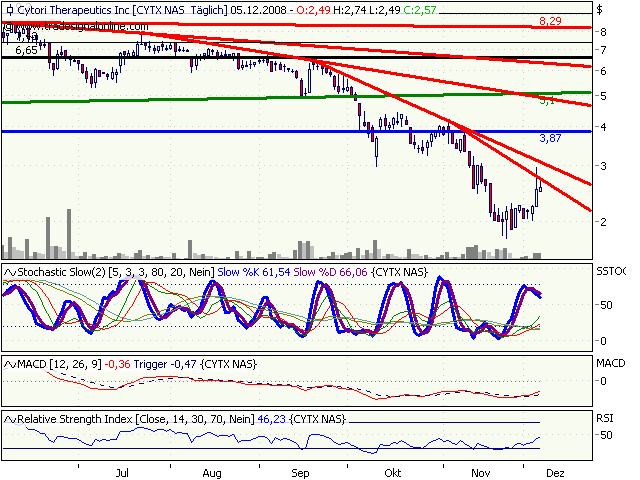Click the Nov month label on time axis
This screenshot has width=640, height=480.
(480, 473)
